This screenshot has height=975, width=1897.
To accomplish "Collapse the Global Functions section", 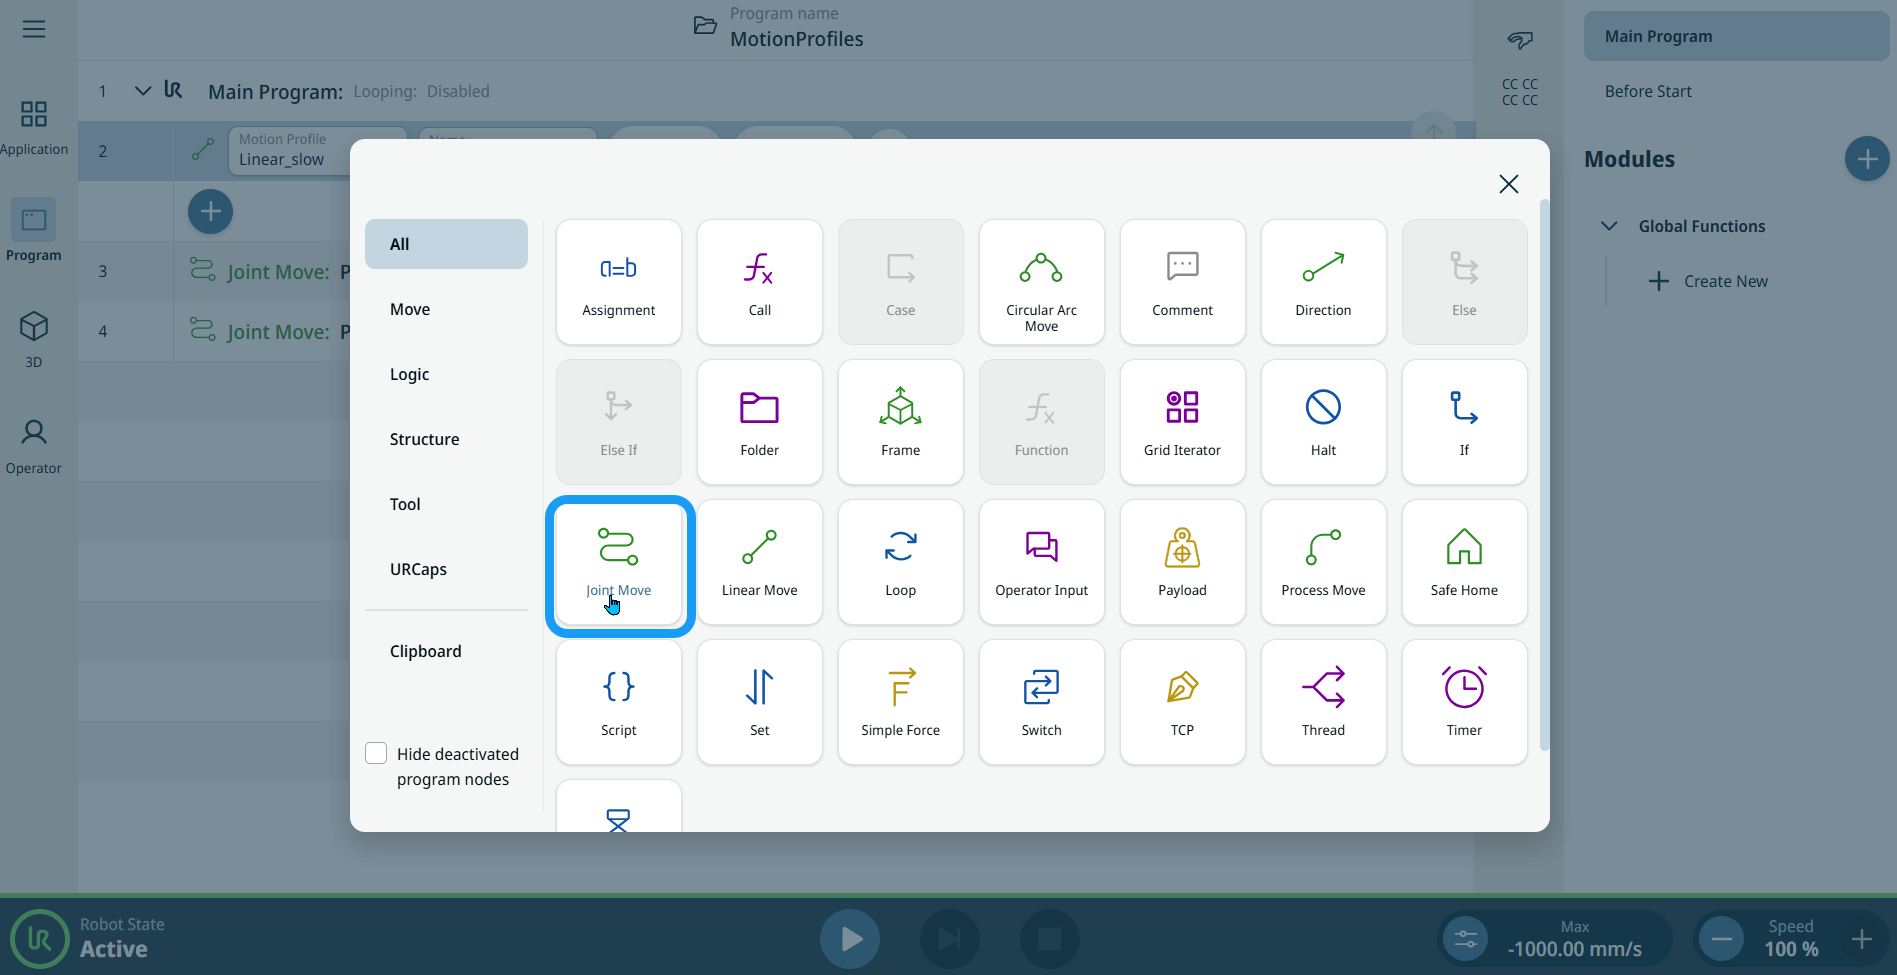I will (x=1609, y=226).
